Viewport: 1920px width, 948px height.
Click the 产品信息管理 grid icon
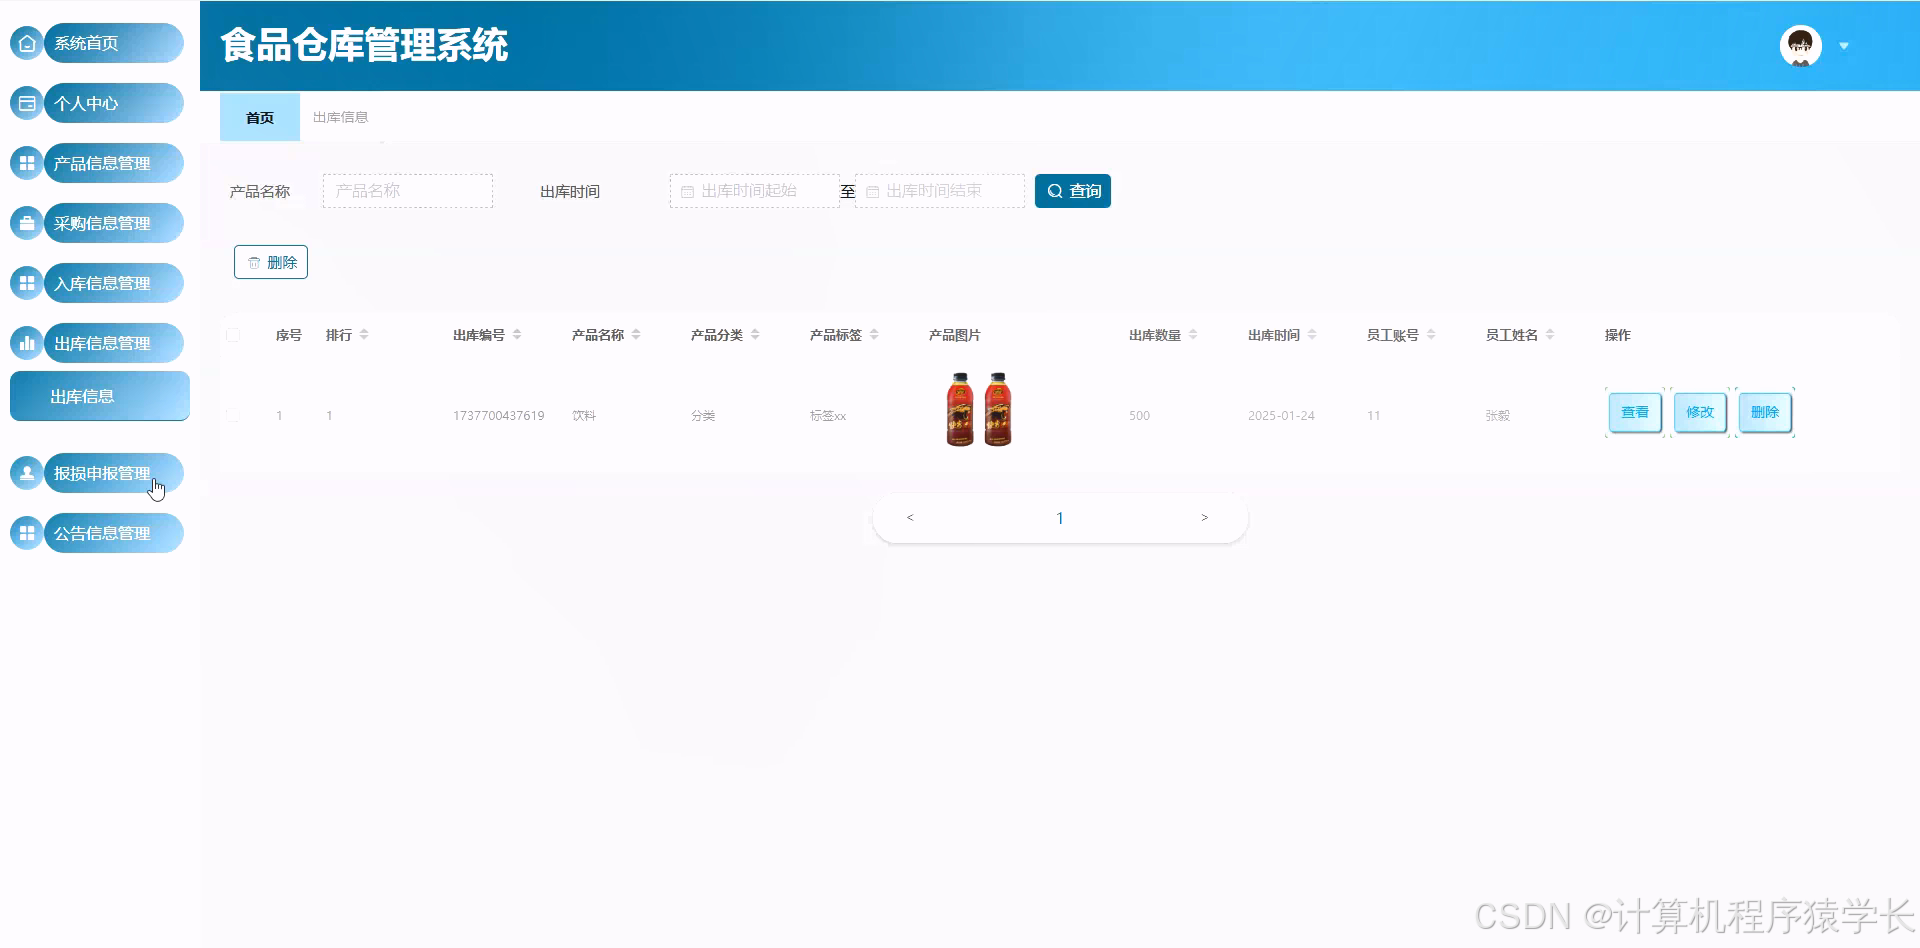(x=26, y=163)
